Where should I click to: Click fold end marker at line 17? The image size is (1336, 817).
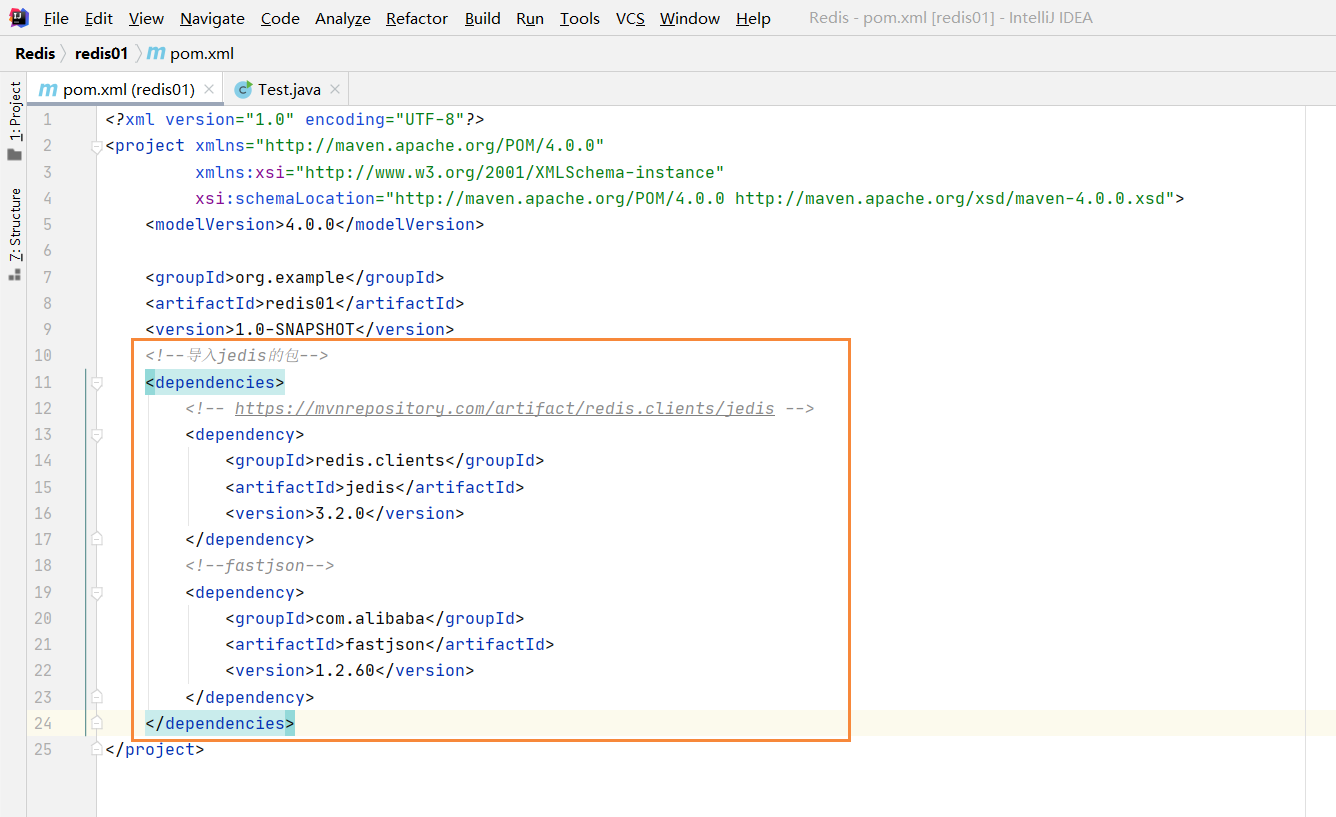[x=97, y=539]
